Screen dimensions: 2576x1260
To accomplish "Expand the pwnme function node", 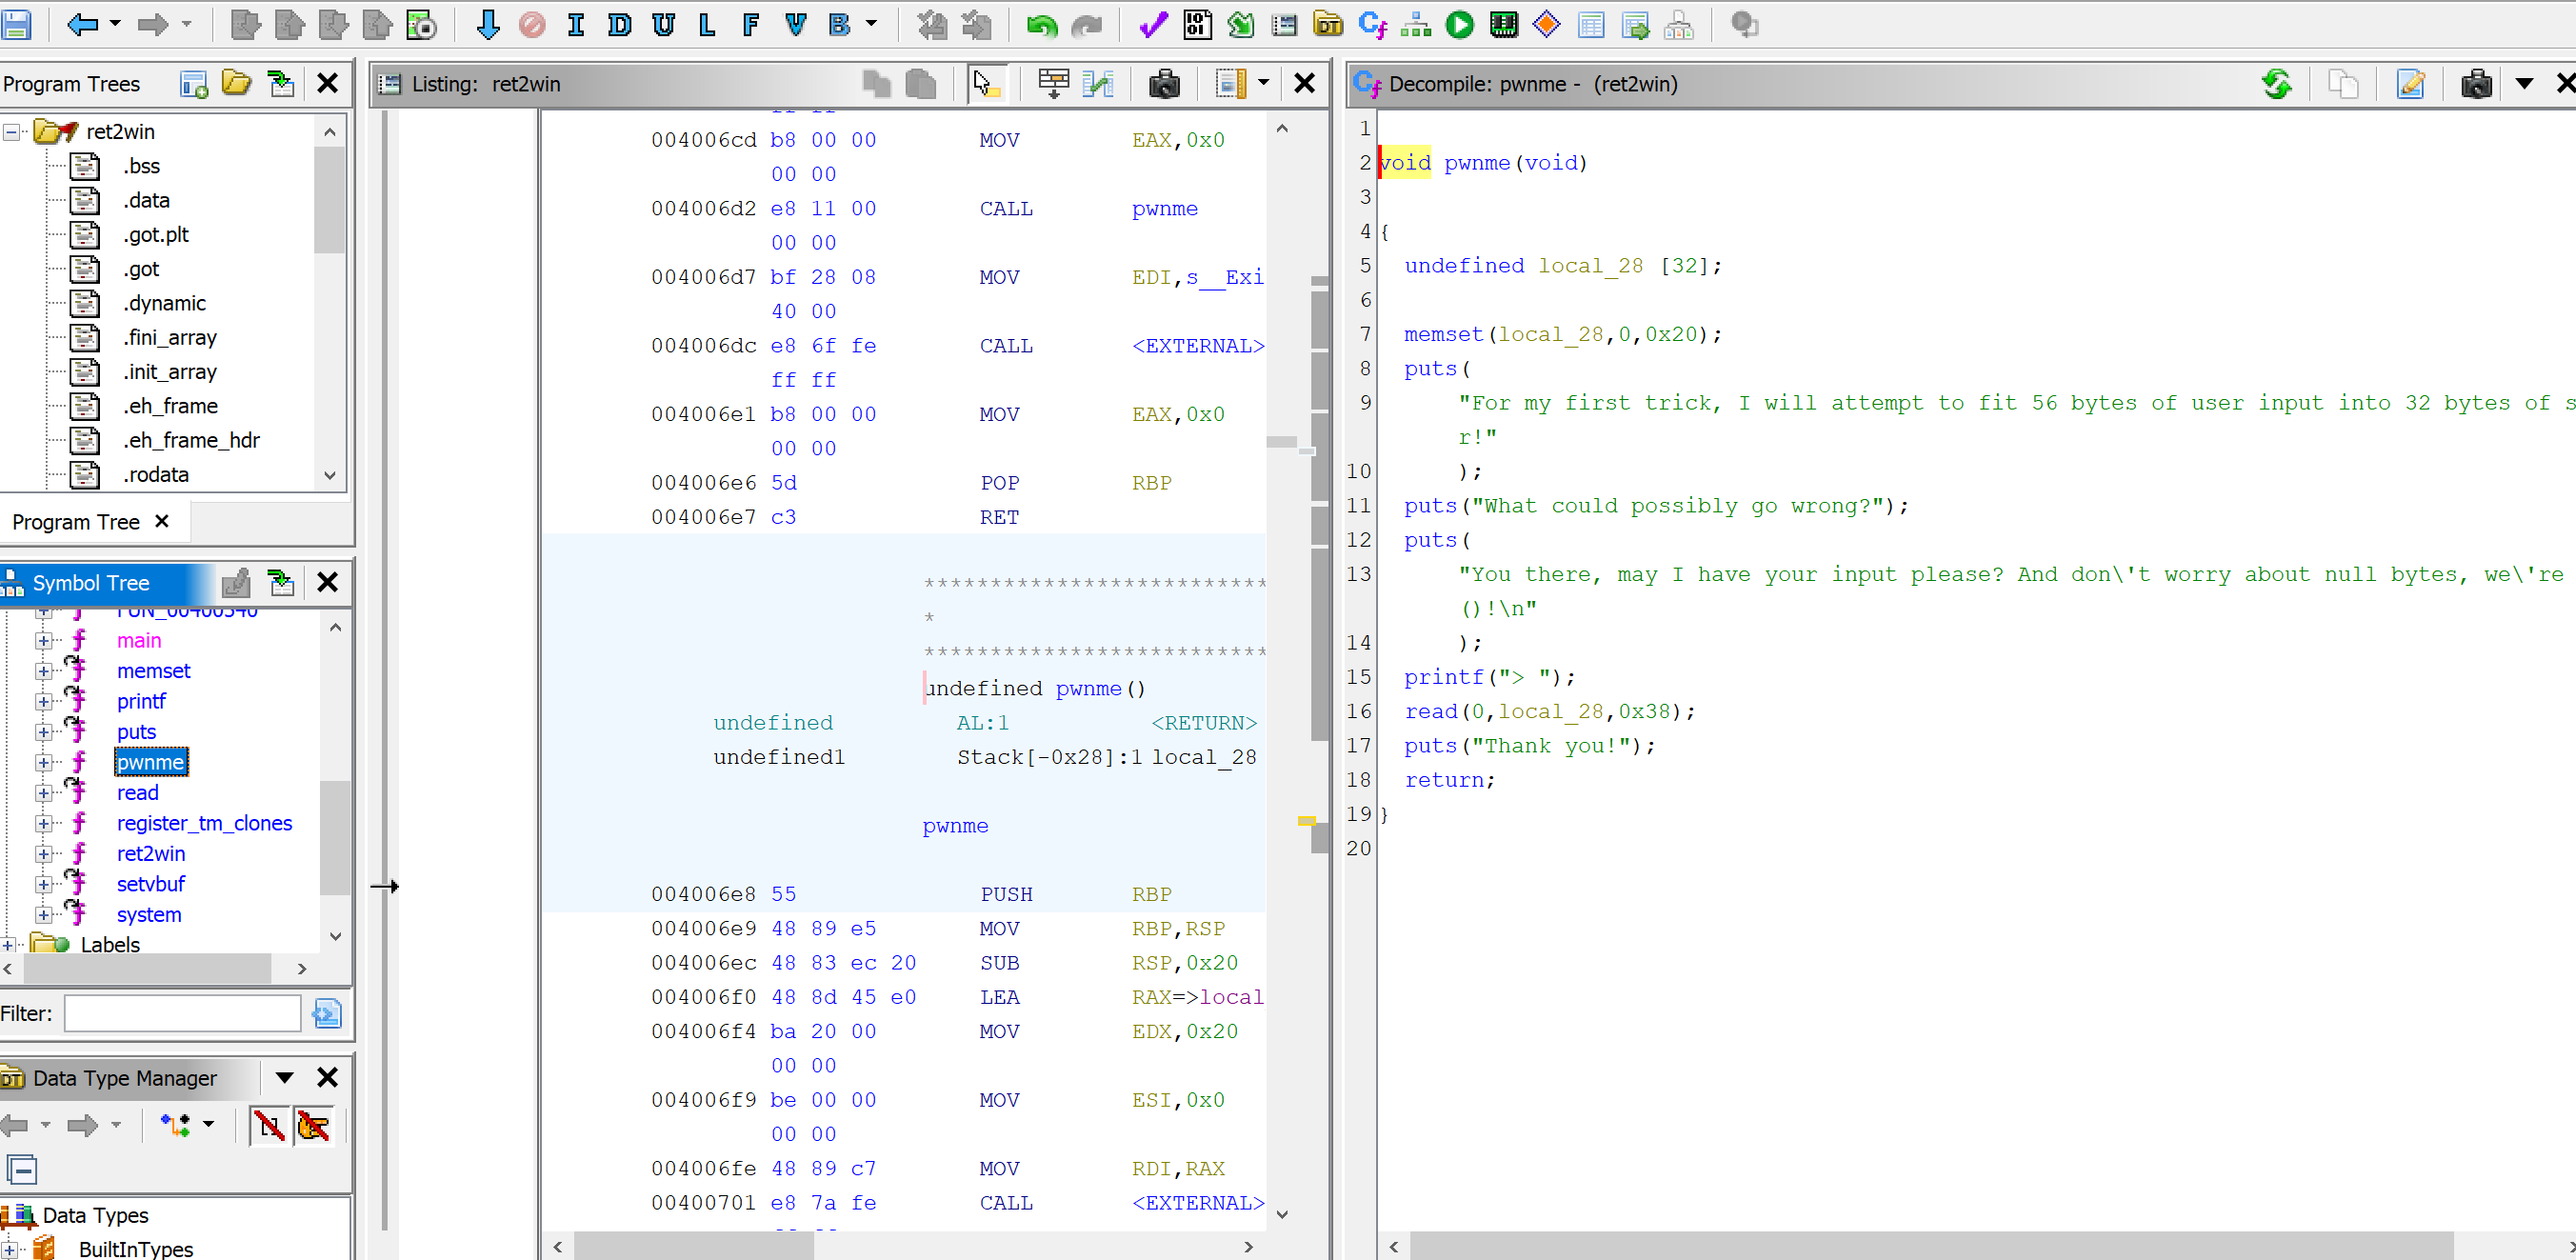I will pos(43,763).
